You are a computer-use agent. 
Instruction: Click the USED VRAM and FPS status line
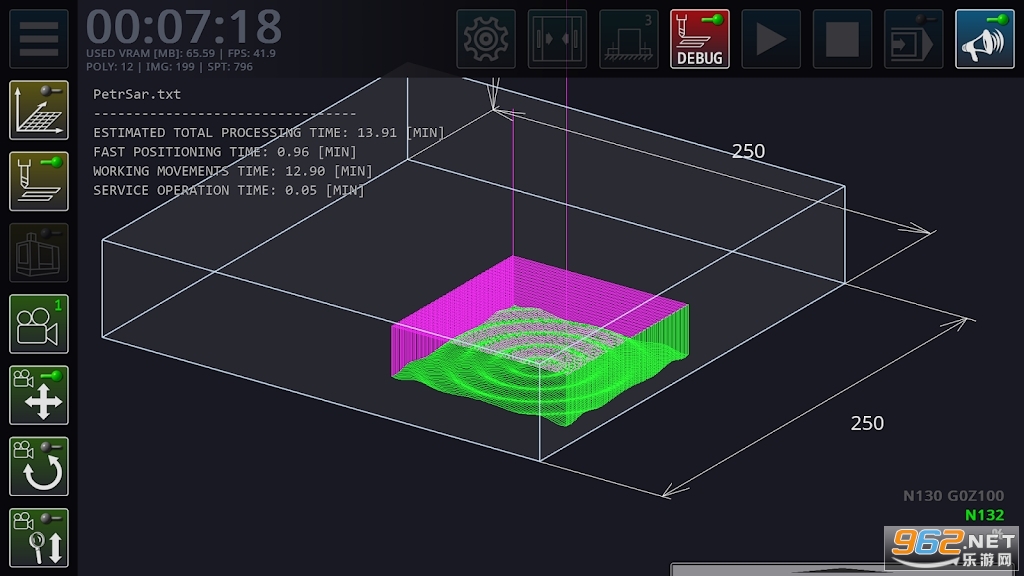tap(181, 53)
